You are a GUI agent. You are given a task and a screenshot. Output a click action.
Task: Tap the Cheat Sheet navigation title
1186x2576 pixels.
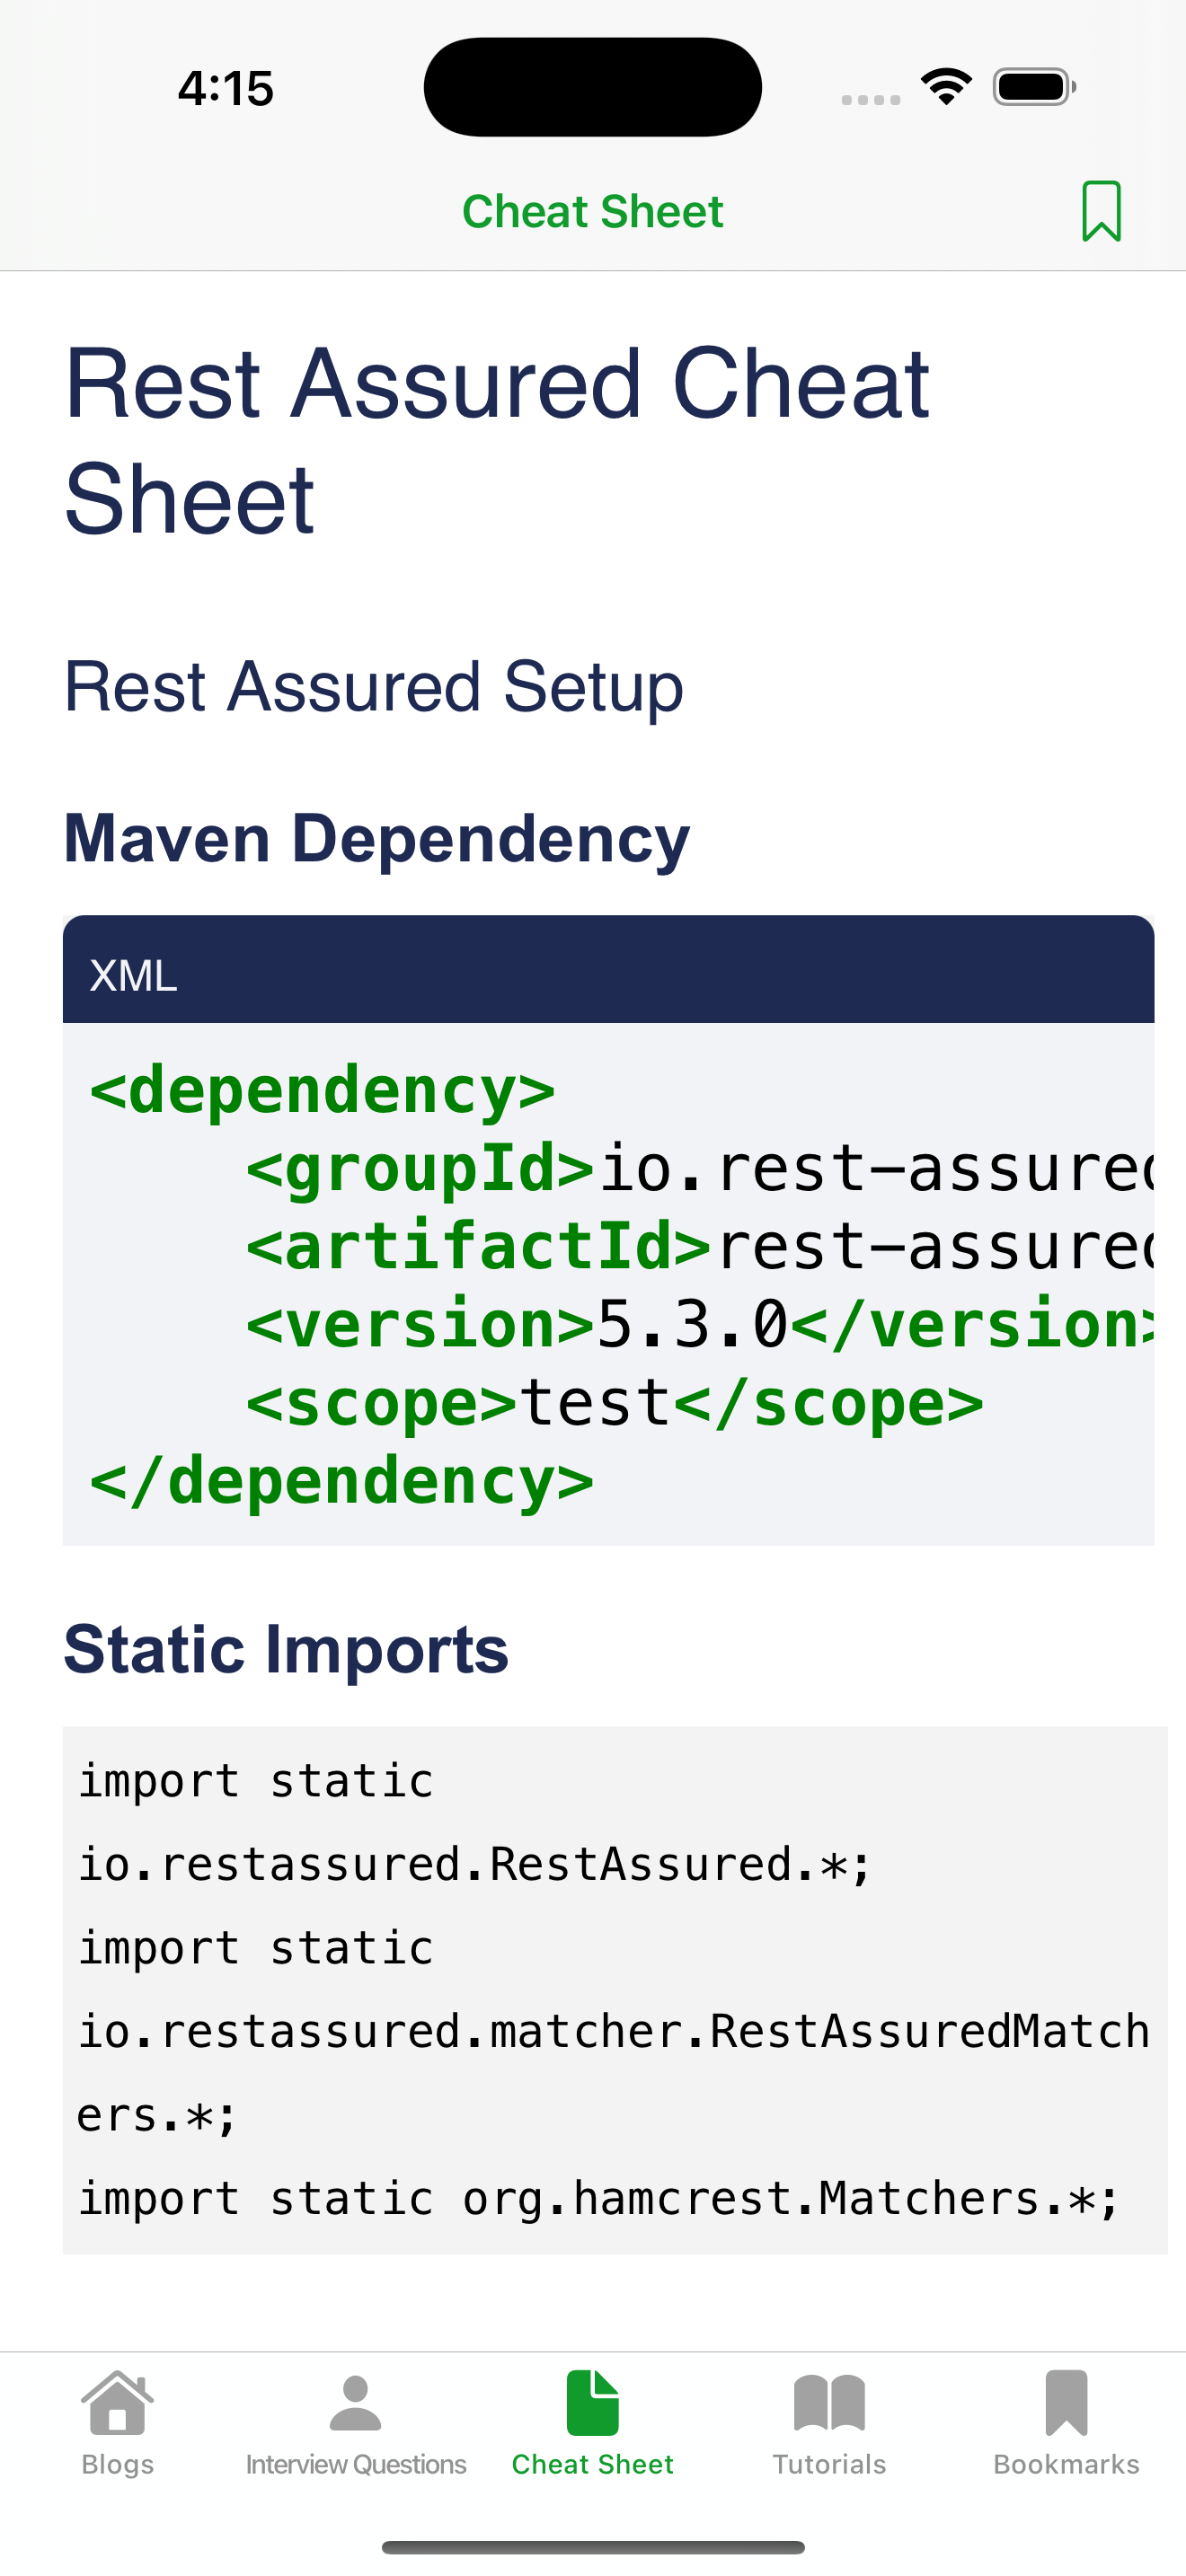coord(592,211)
